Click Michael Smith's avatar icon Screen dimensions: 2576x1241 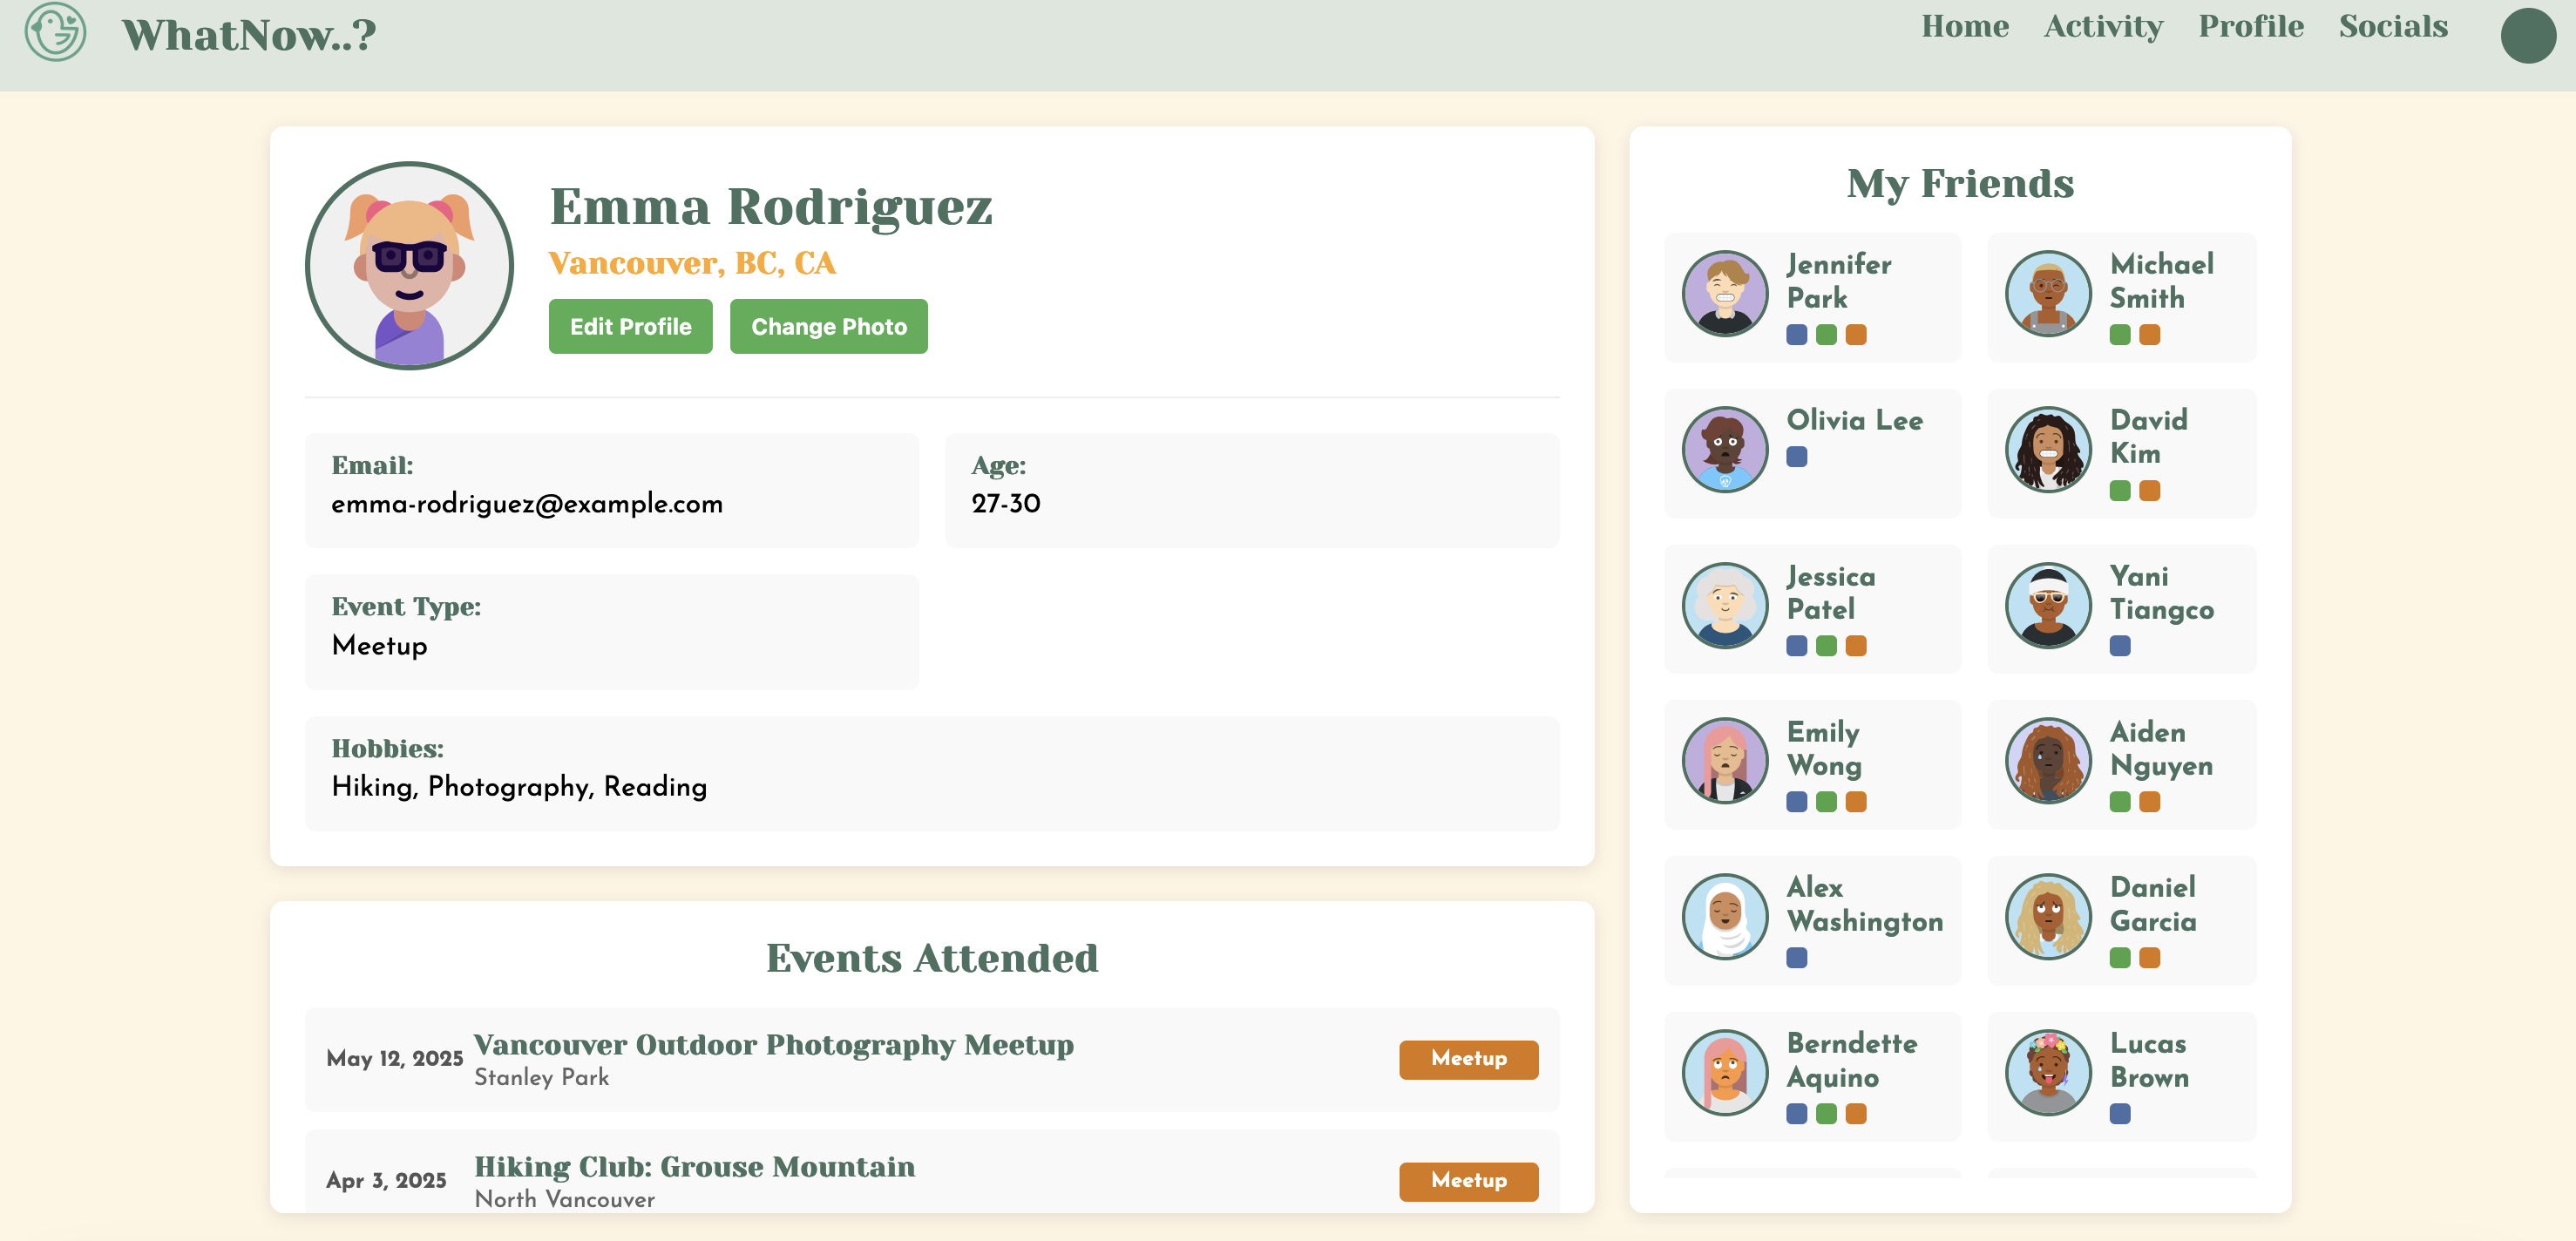pyautogui.click(x=2047, y=293)
